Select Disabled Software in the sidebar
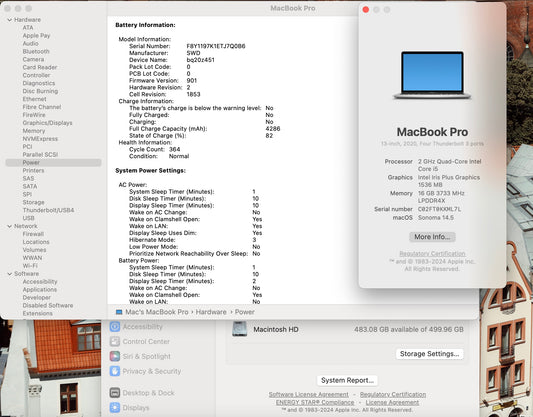The image size is (533, 417). point(48,305)
